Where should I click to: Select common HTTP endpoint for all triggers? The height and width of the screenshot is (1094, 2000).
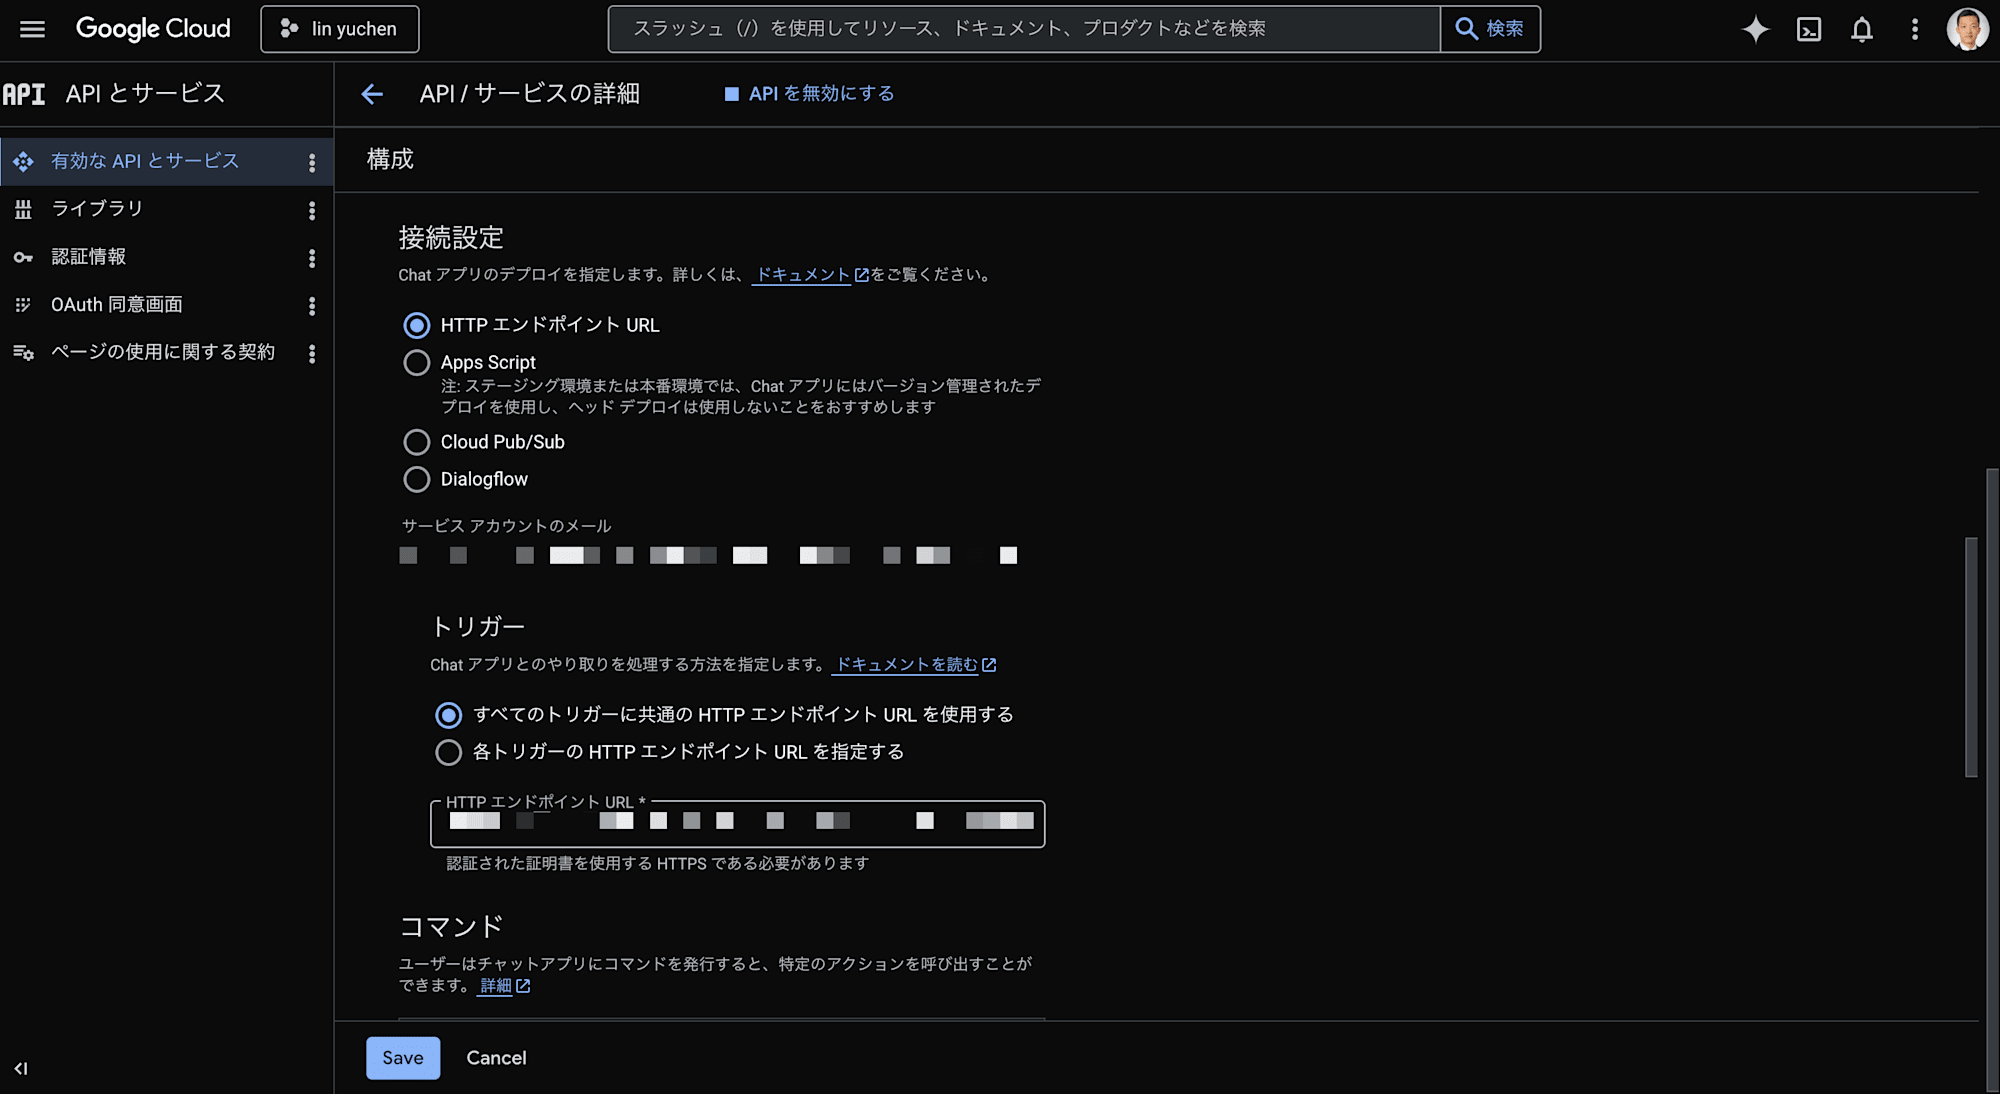click(x=449, y=715)
